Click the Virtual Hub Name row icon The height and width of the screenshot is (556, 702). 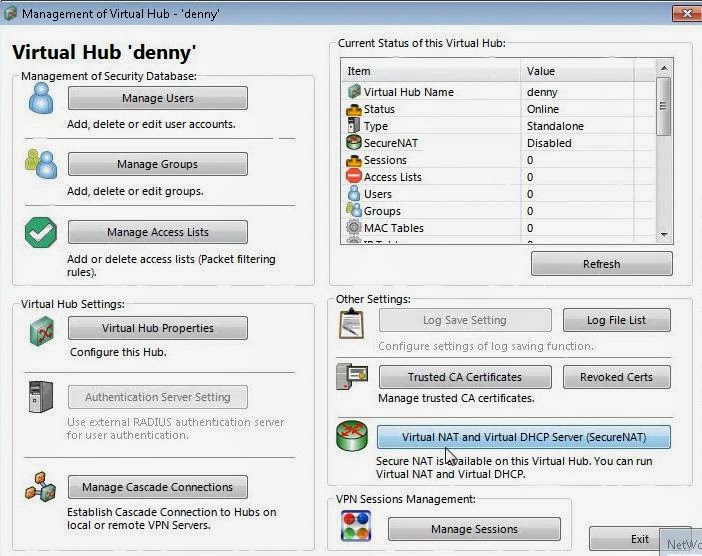pos(354,91)
